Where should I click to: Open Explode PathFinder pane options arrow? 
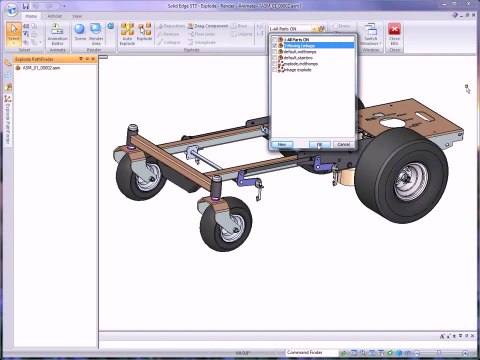coord(81,59)
